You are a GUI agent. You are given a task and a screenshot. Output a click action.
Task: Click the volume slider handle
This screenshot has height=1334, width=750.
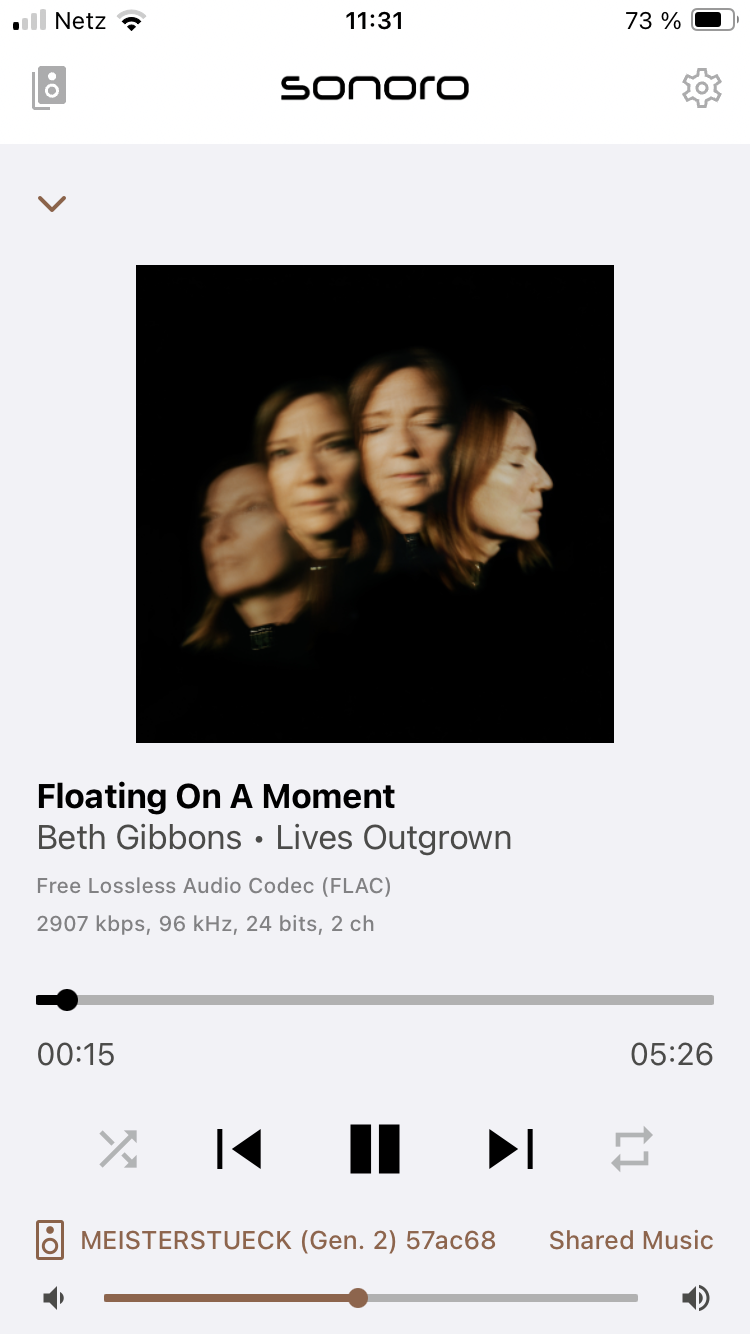(358, 1298)
